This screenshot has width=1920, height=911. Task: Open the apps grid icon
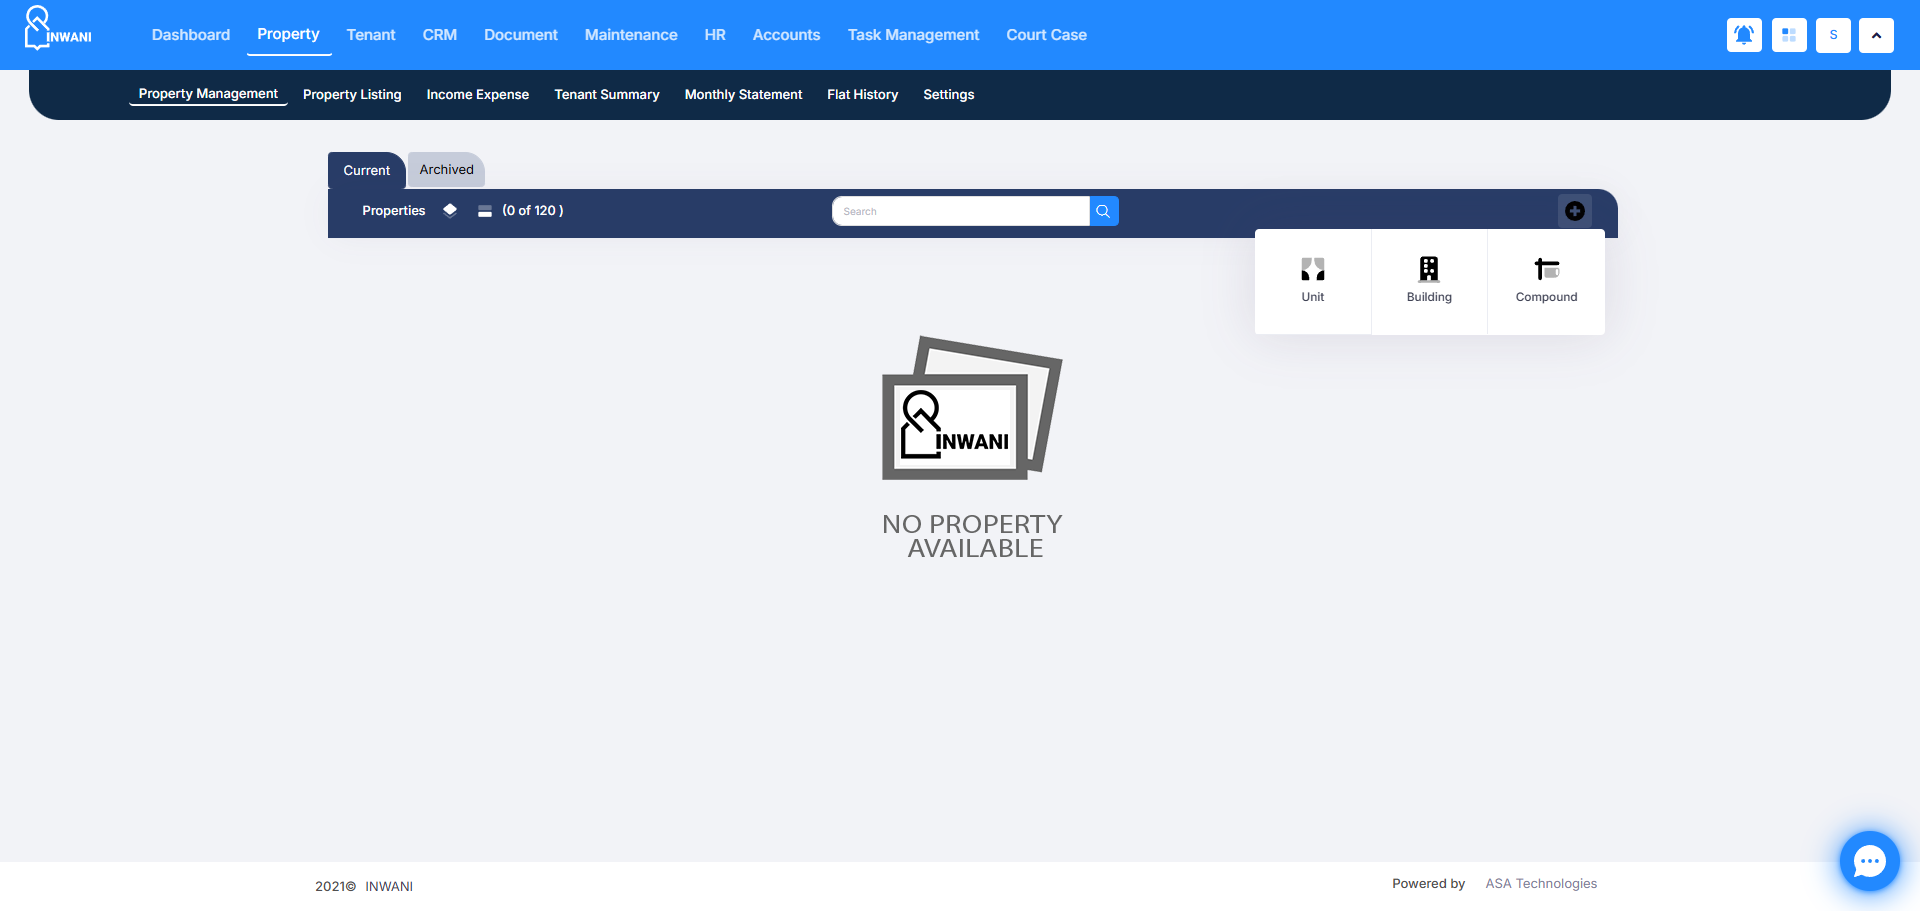[x=1789, y=35]
